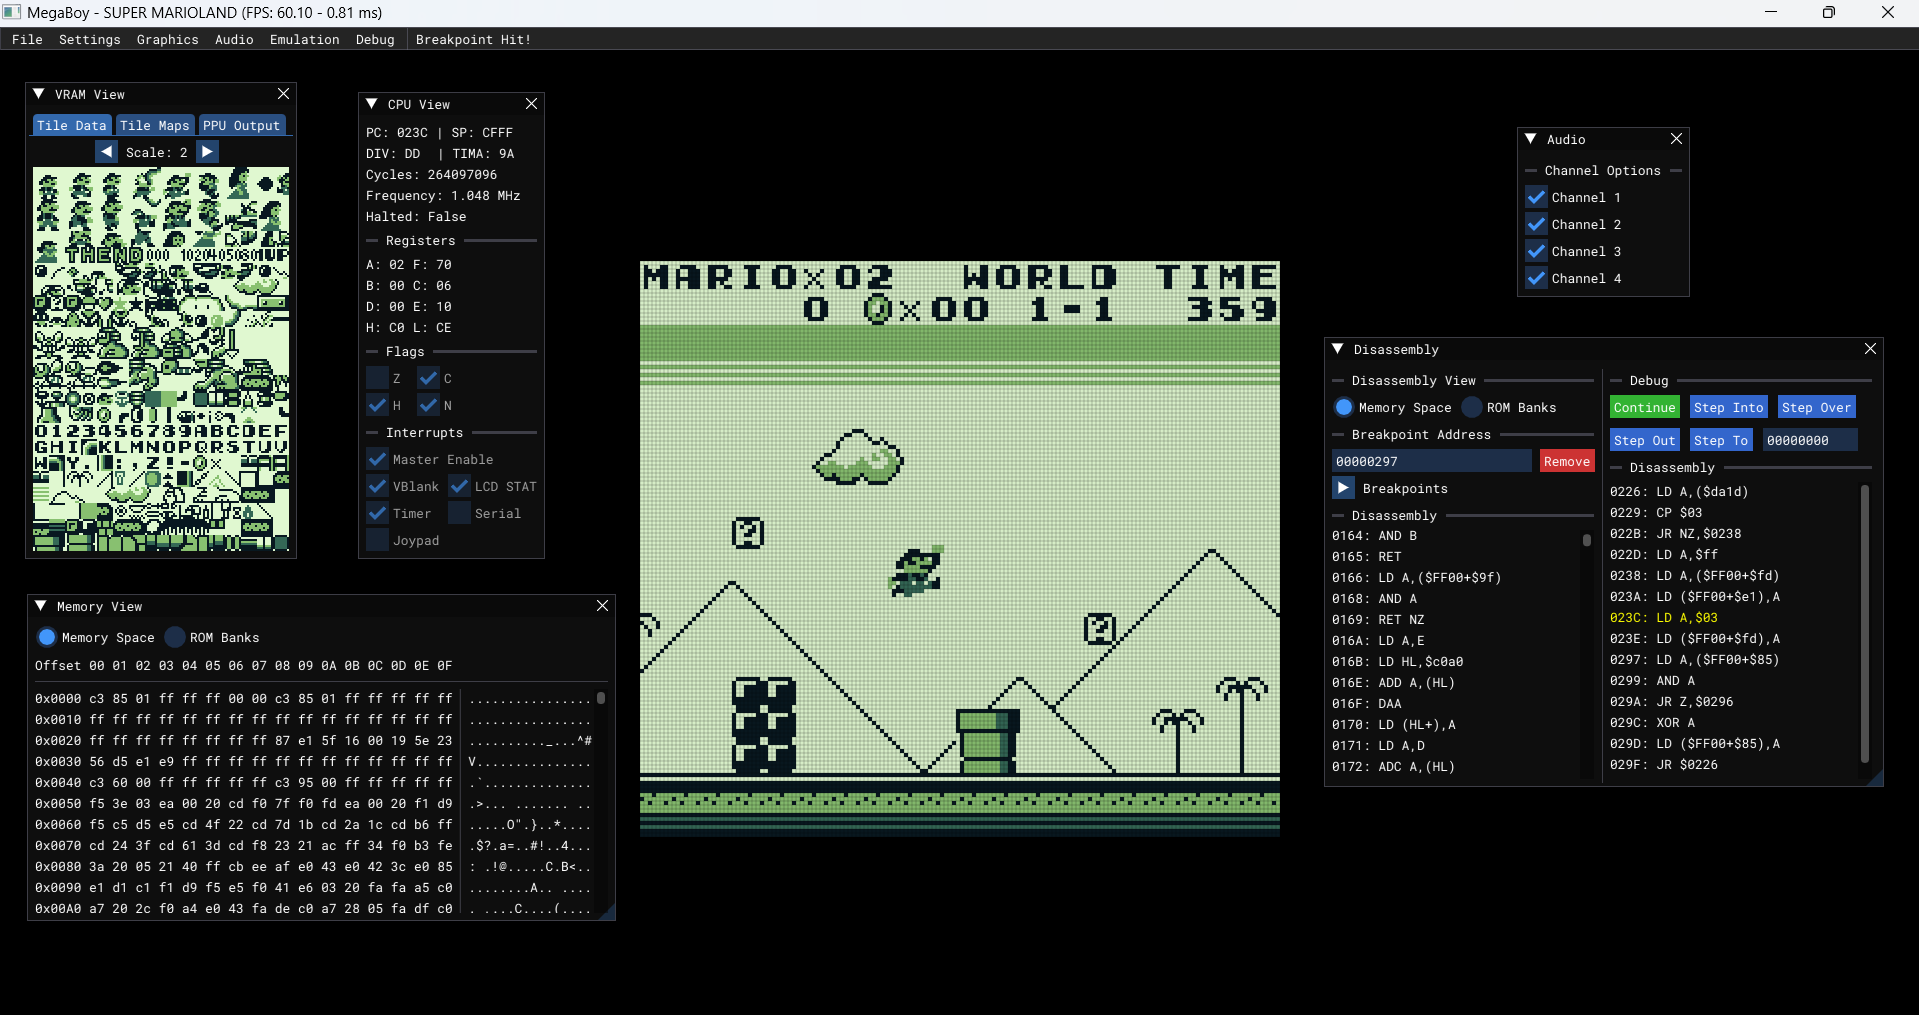The height and width of the screenshot is (1015, 1919).
Task: Close the Disassembly panel
Action: point(1870,349)
